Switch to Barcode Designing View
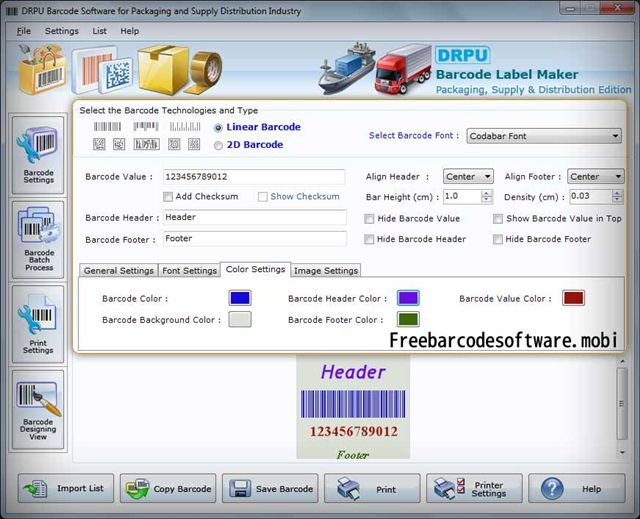Screen dimensions: 640x519 tap(38, 410)
